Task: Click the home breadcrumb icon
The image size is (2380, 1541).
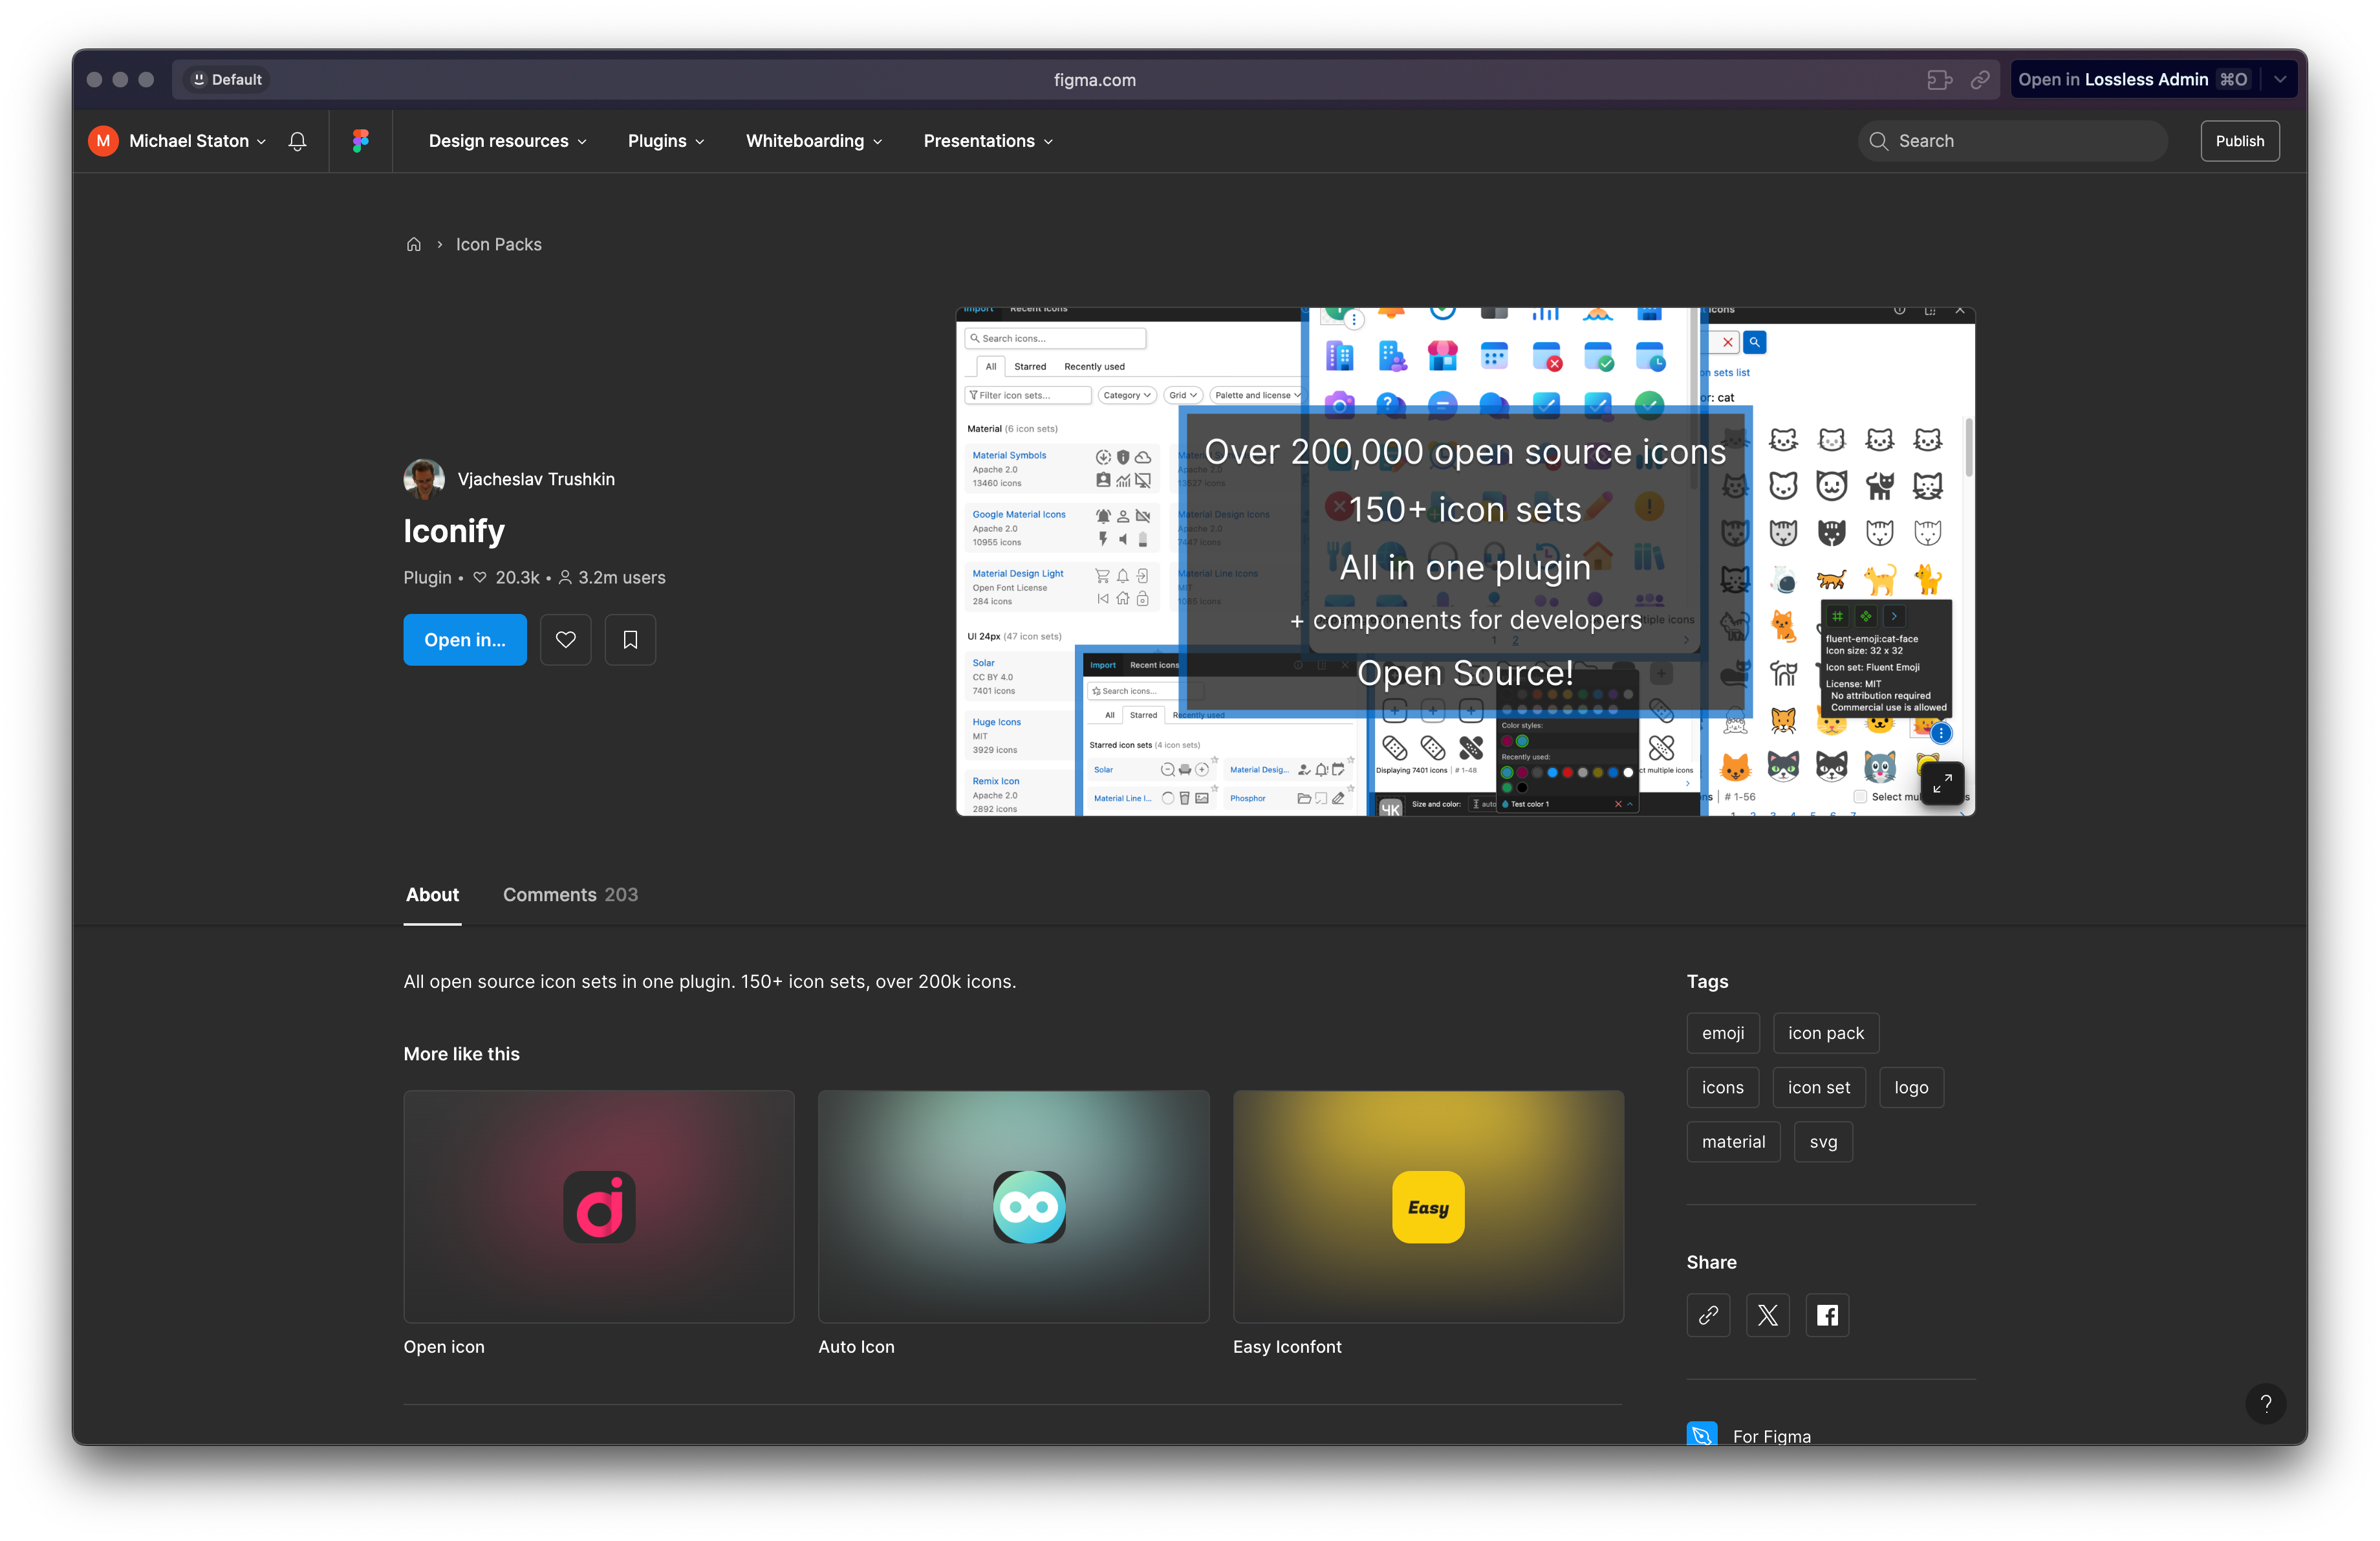Action: 414,244
